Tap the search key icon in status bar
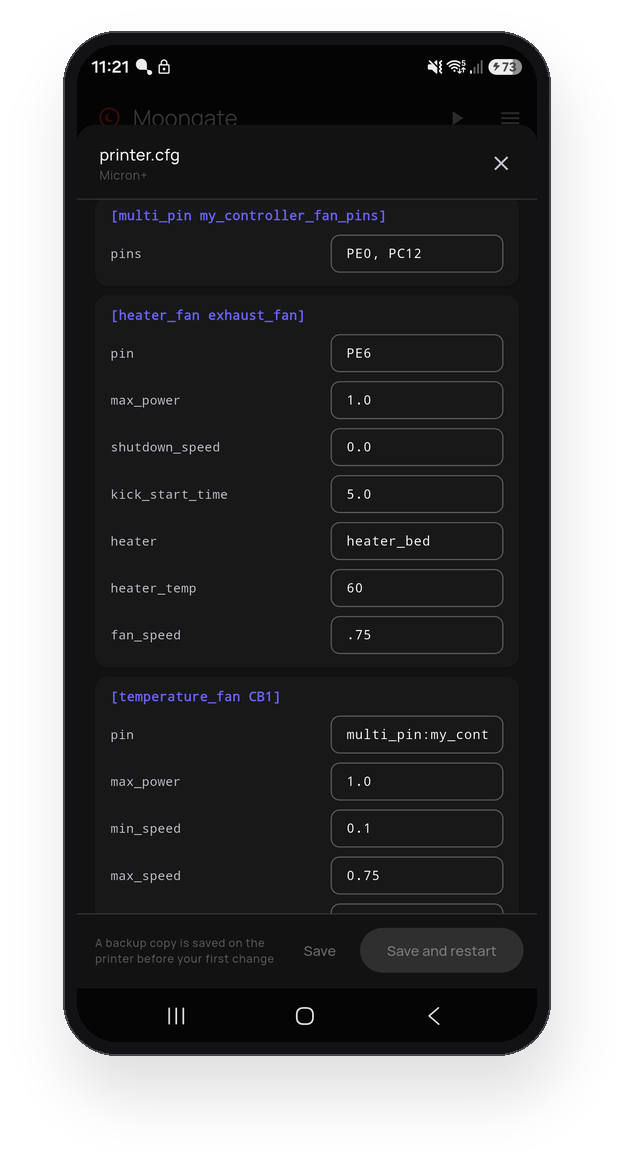628x1165 pixels. [x=144, y=67]
